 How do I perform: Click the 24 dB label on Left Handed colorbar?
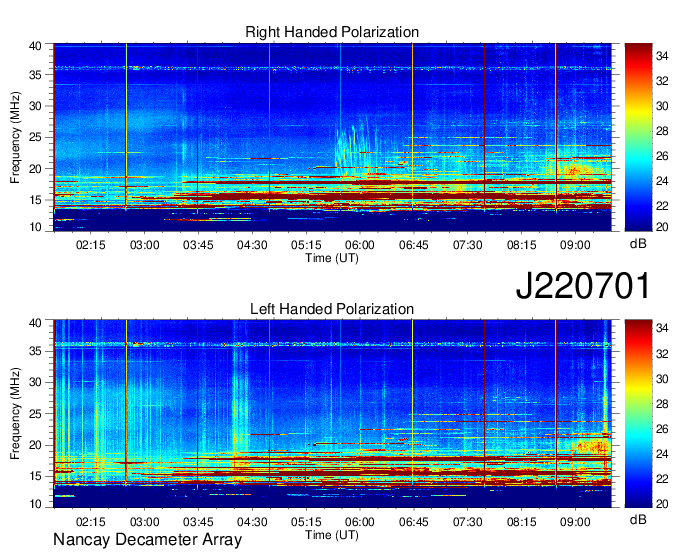pyautogui.click(x=662, y=454)
